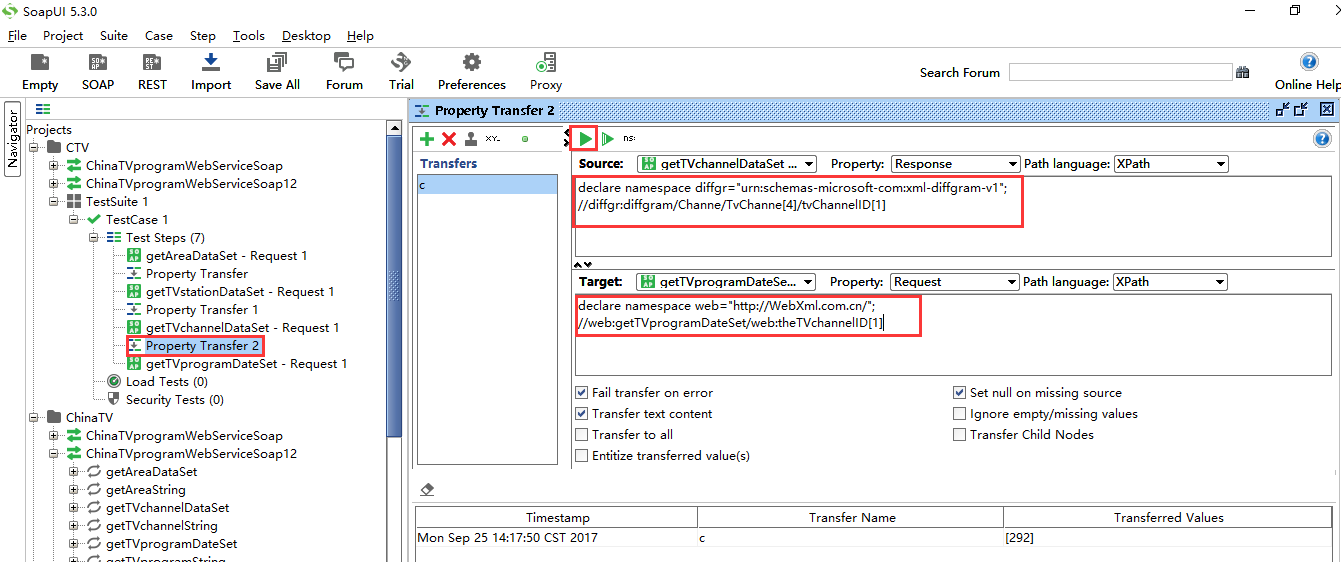Create new SOAP project from toolbar
Viewport: 1341px width, 562px height.
click(98, 64)
